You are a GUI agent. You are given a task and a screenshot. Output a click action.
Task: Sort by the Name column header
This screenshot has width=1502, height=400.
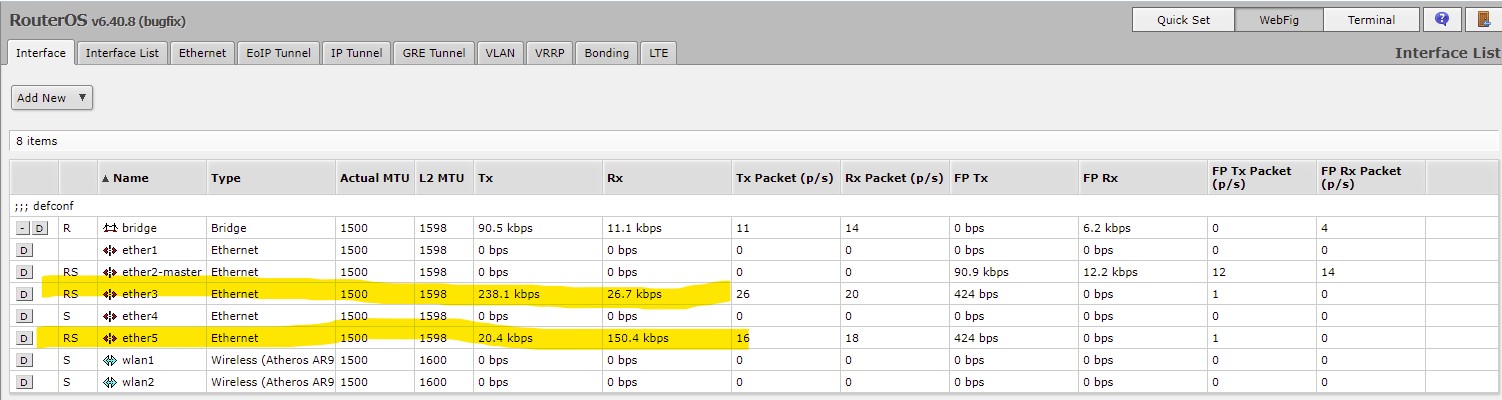pyautogui.click(x=152, y=178)
